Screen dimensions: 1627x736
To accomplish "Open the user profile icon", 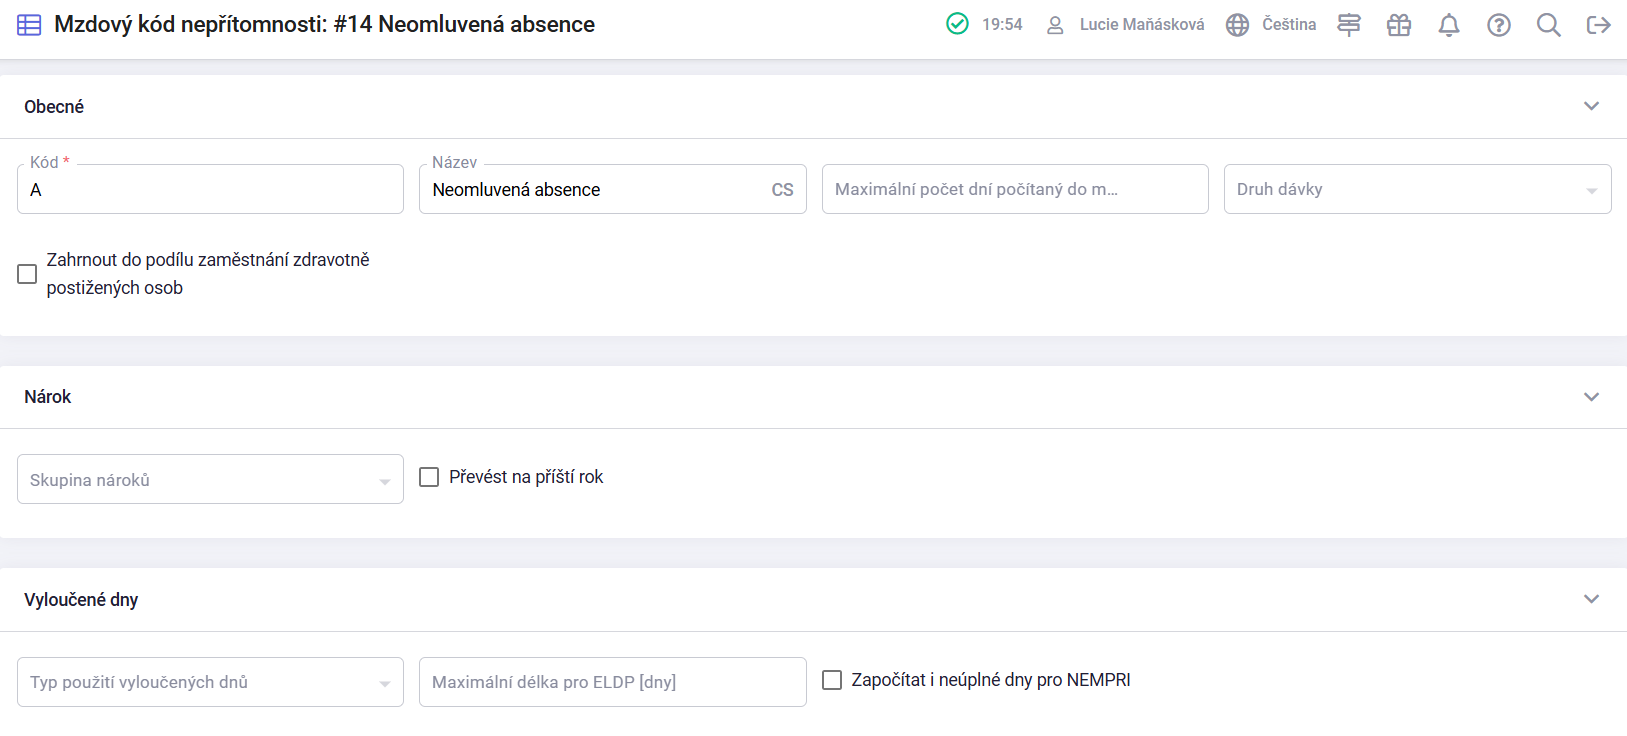I will 1055,25.
